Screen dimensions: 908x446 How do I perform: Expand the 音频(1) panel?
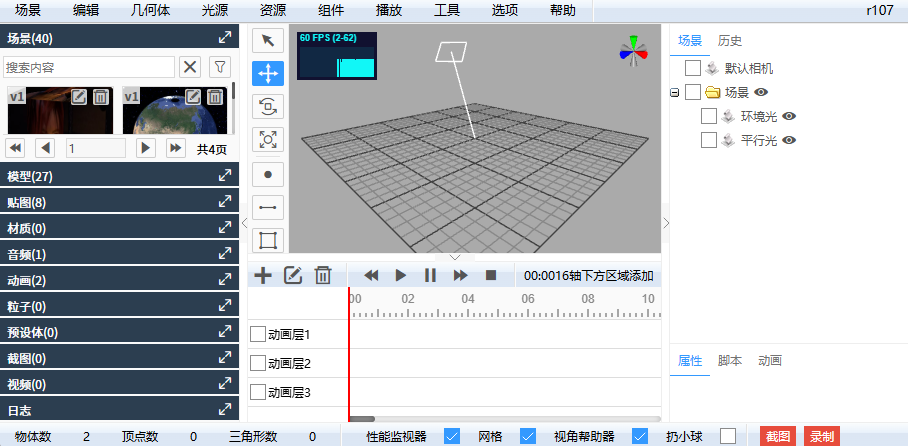click(x=225, y=254)
